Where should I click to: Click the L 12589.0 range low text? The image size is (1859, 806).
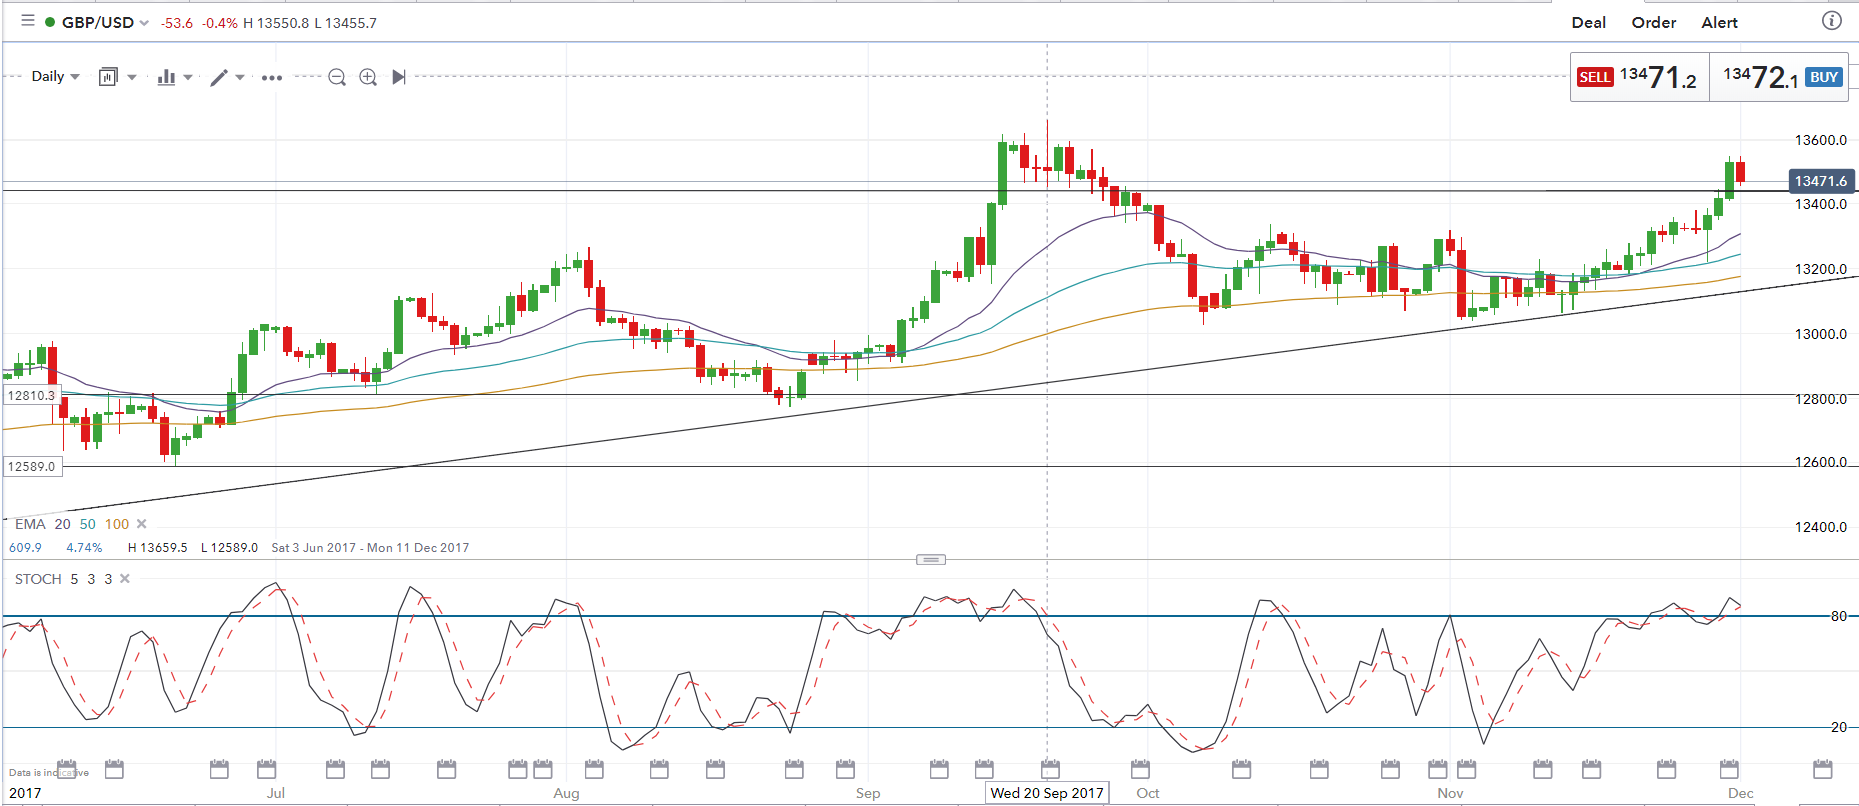point(229,547)
